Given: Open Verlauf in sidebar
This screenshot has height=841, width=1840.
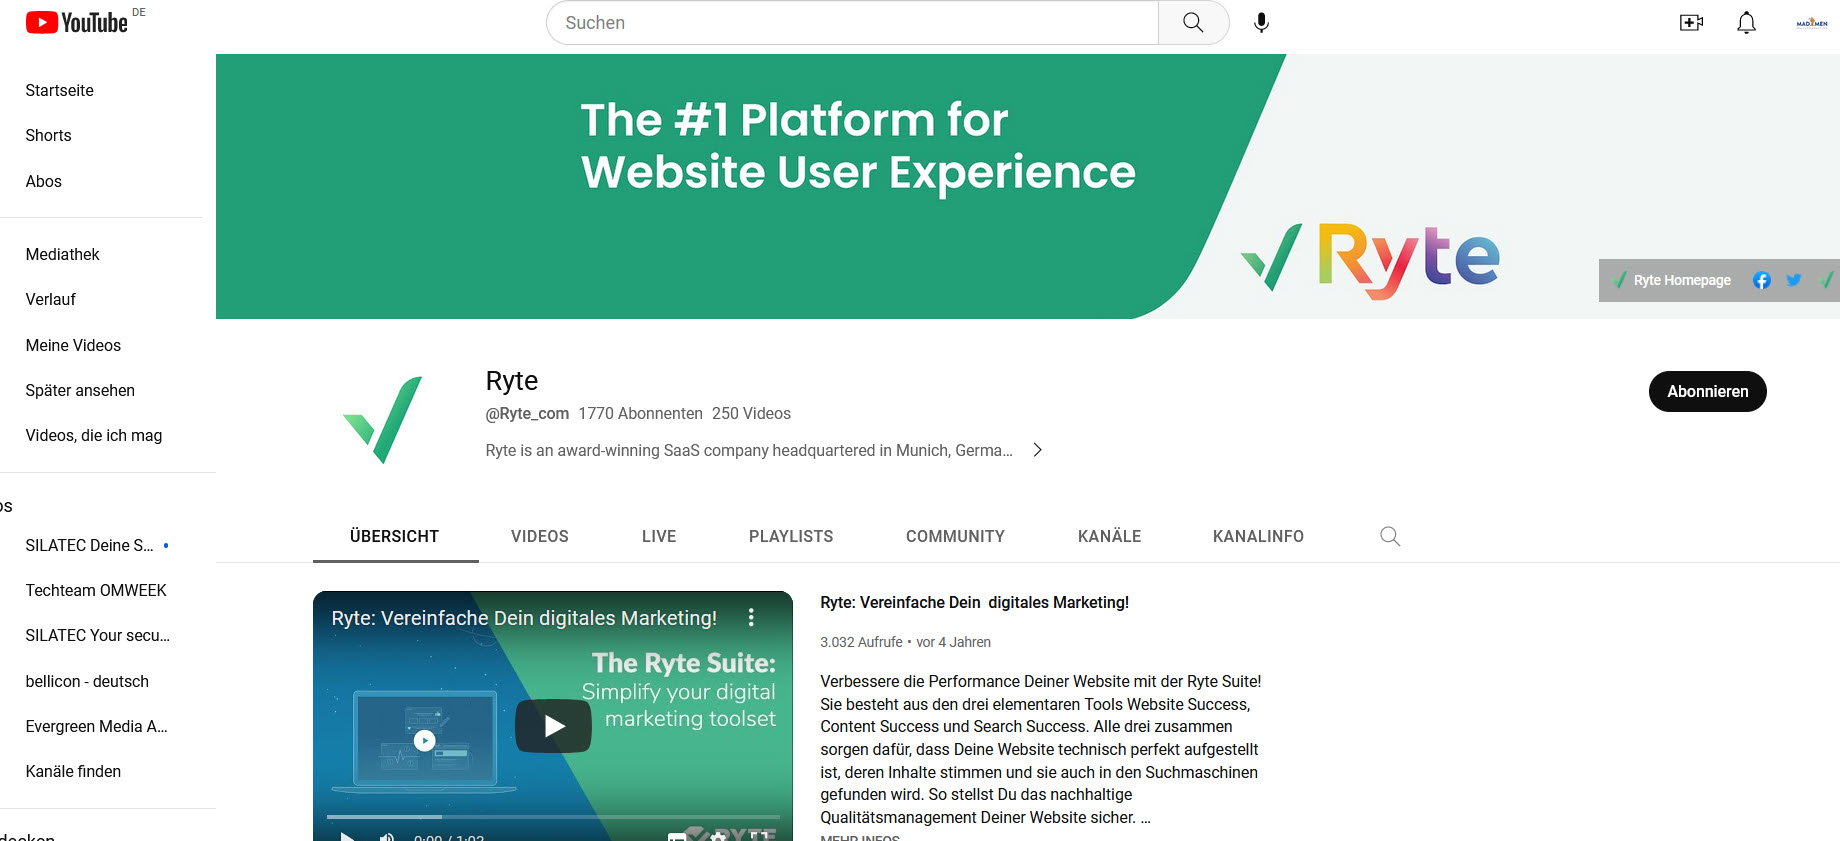Looking at the screenshot, I should pos(51,299).
